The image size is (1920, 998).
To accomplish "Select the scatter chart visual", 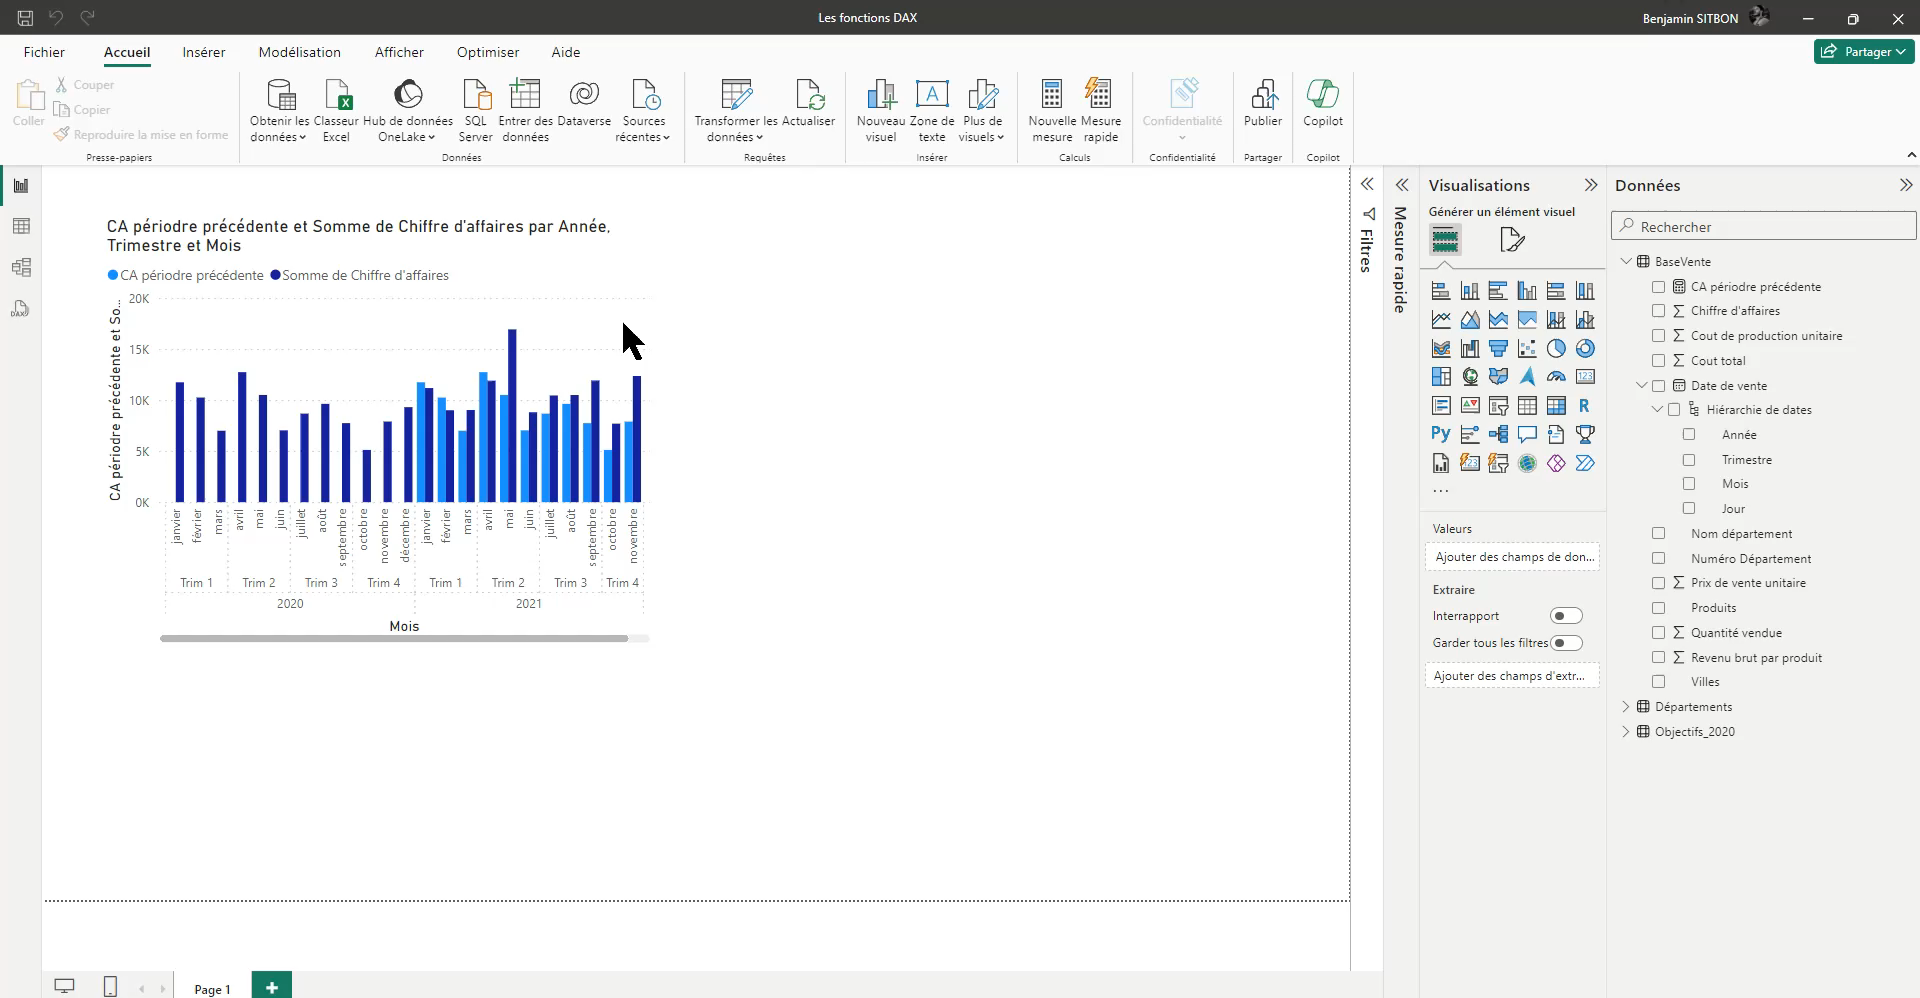I will pos(1527,349).
